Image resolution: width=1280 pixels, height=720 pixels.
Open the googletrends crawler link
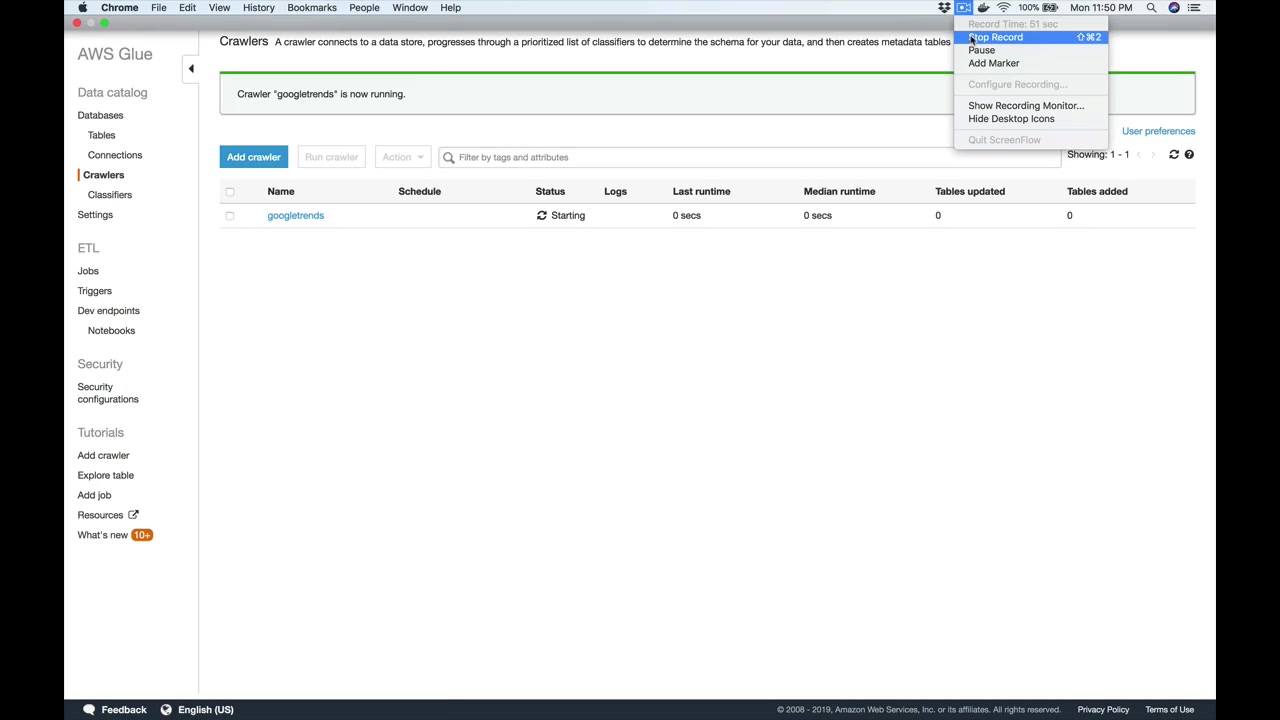pos(295,216)
